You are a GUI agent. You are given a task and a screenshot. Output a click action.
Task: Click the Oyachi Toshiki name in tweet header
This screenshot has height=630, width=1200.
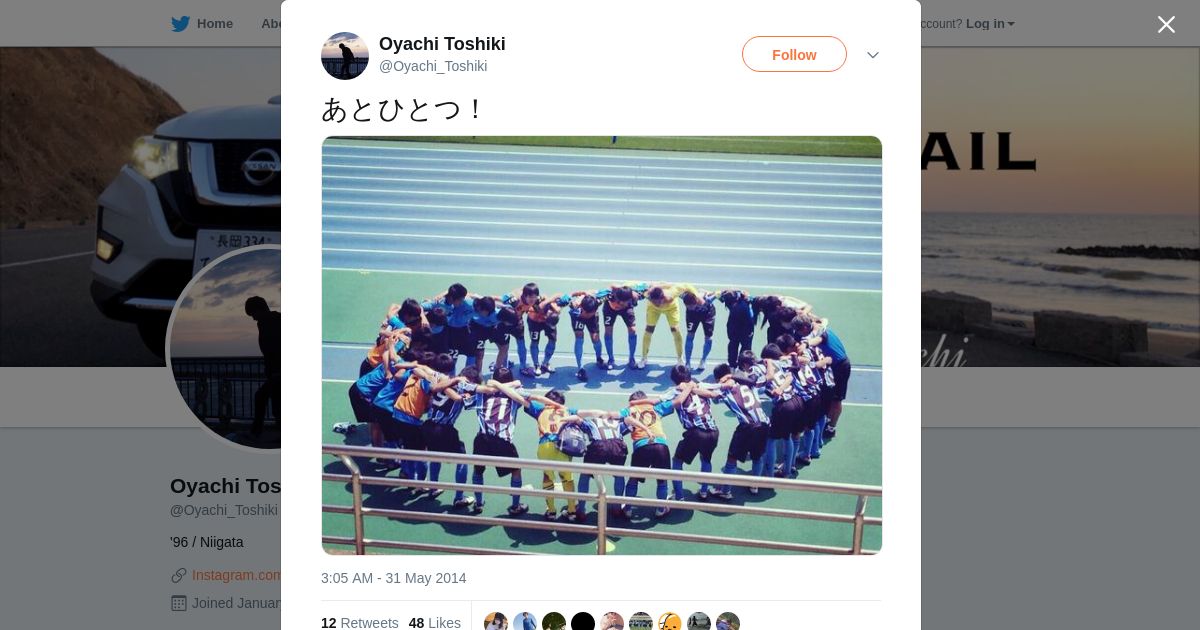442,44
